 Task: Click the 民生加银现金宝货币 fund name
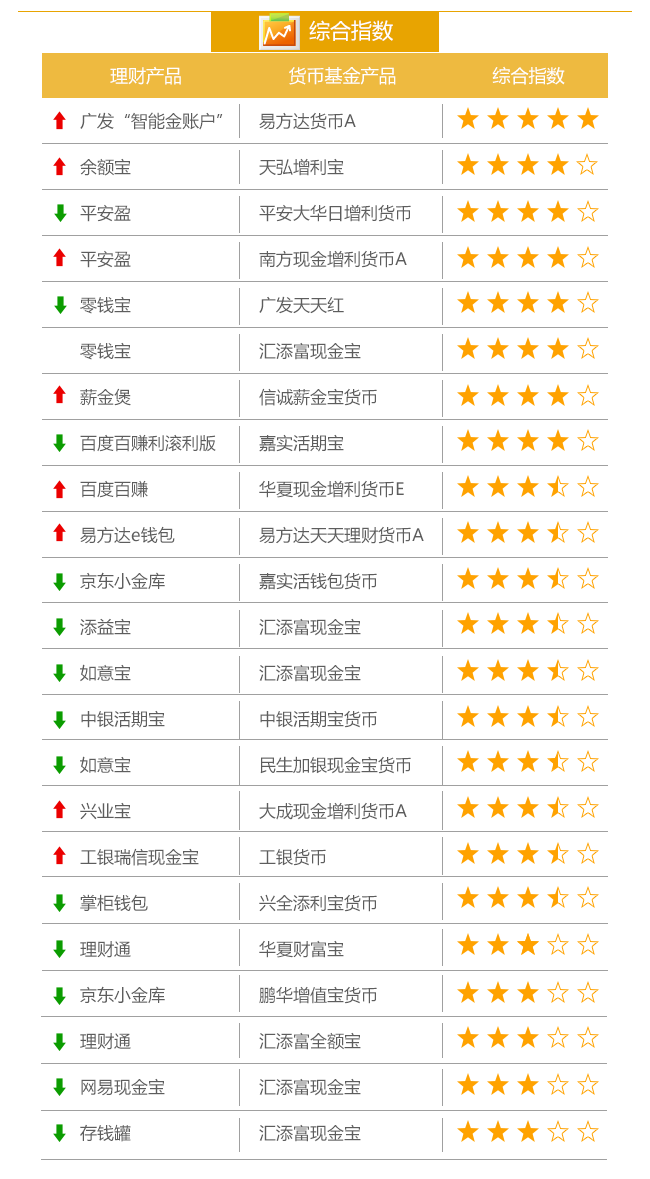(335, 765)
